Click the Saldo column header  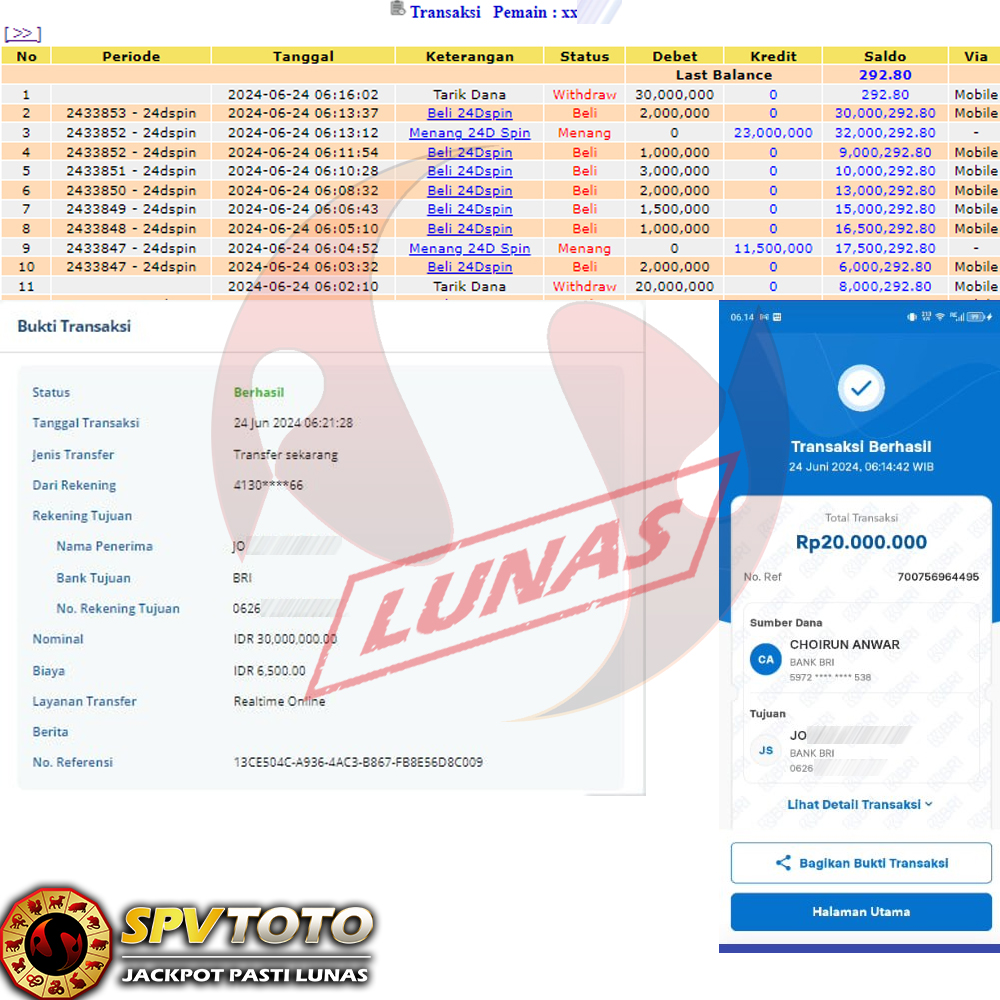click(884, 56)
